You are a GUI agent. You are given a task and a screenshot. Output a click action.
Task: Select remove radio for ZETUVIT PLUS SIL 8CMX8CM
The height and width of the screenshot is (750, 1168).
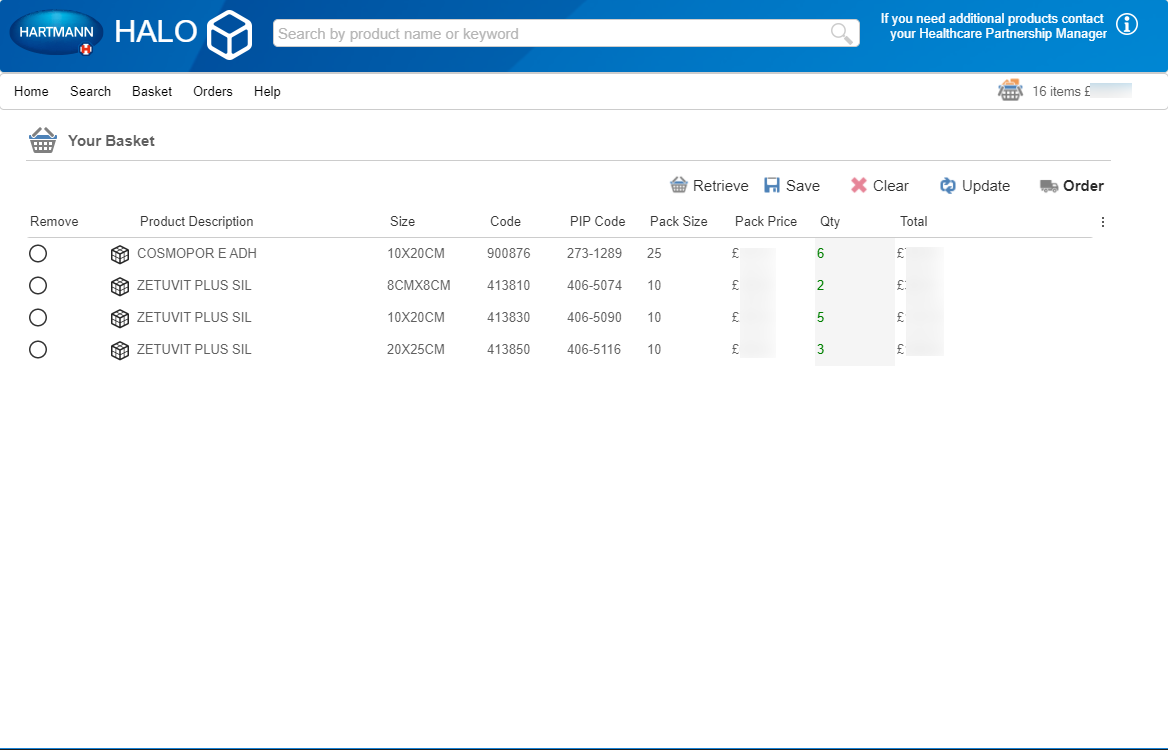pos(38,285)
